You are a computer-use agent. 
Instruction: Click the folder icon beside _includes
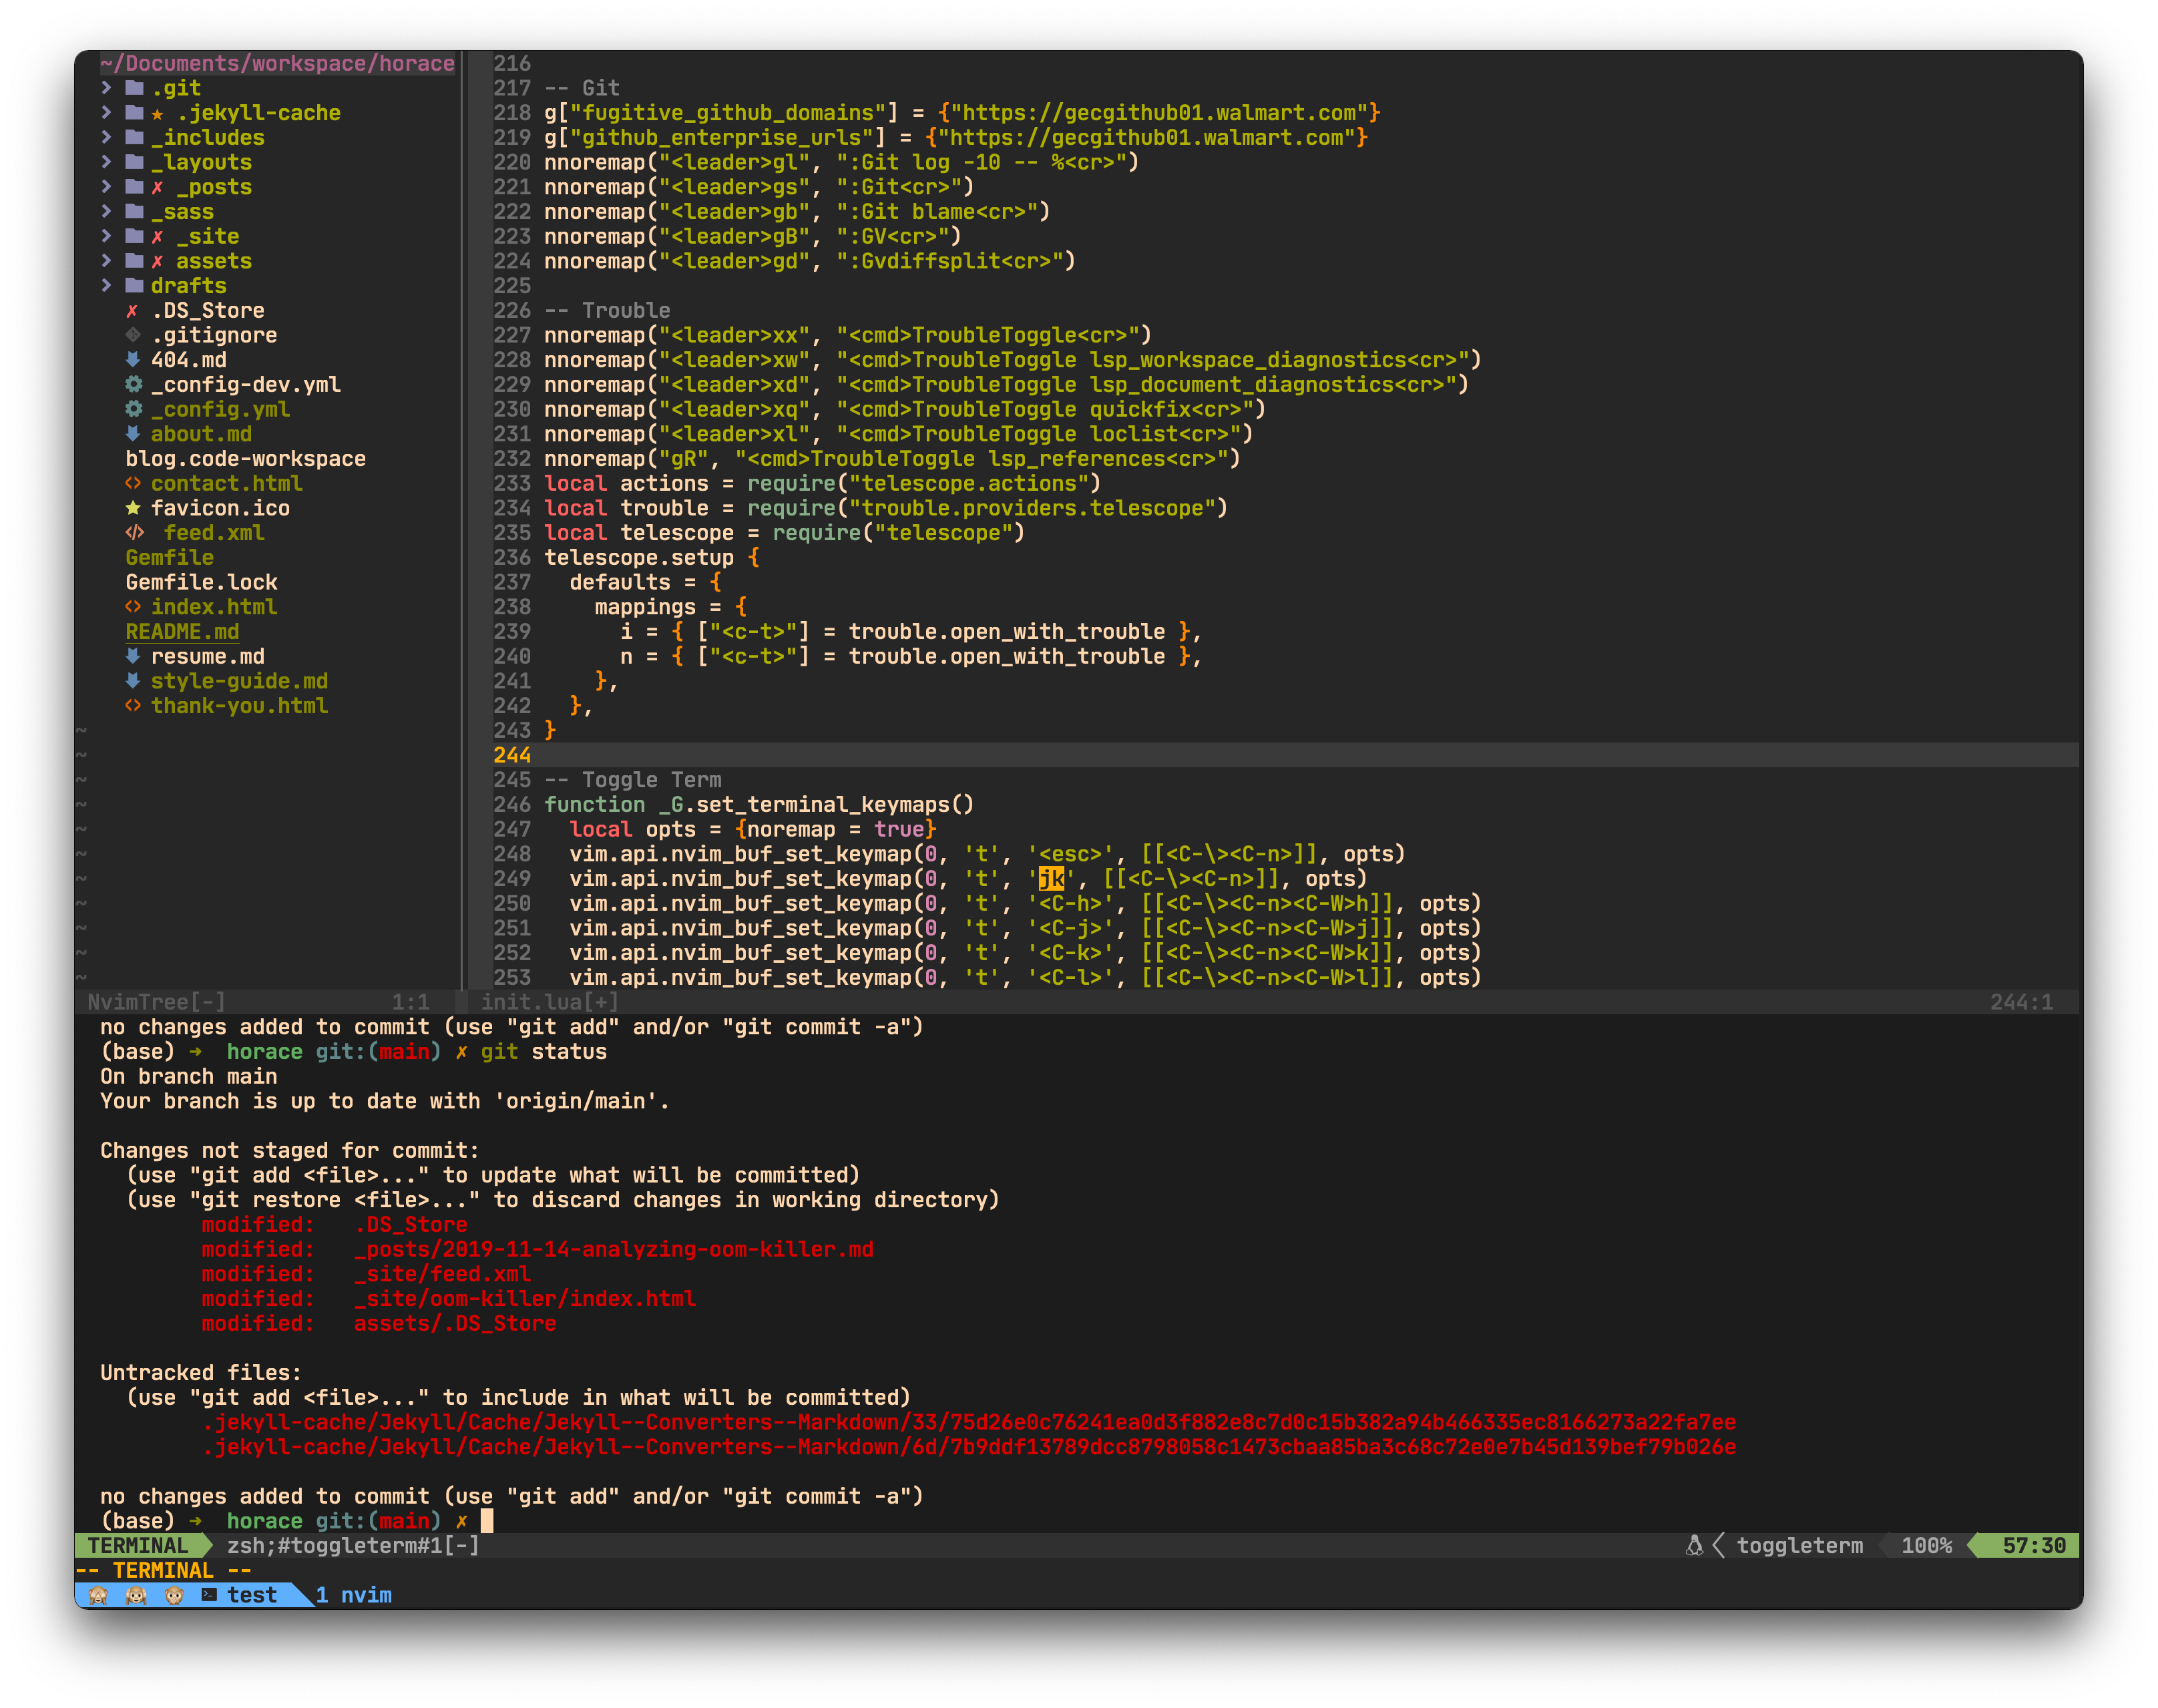point(134,137)
